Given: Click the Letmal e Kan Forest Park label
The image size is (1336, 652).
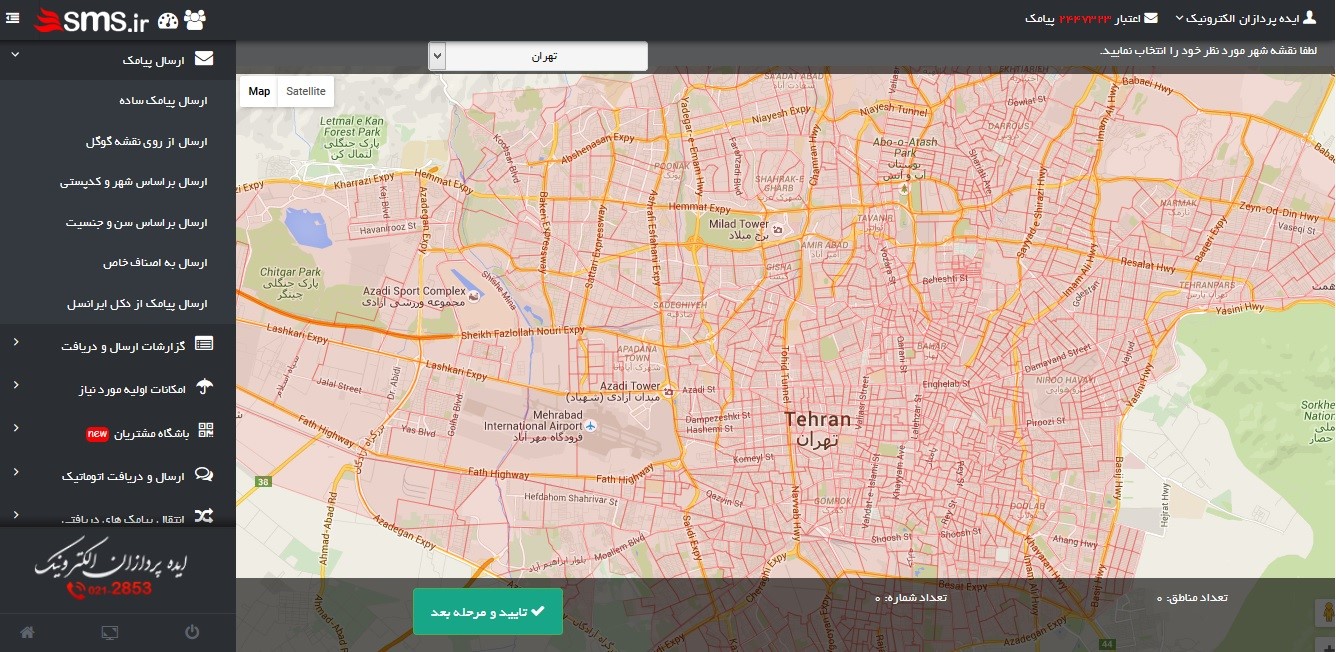Looking at the screenshot, I should 351,138.
